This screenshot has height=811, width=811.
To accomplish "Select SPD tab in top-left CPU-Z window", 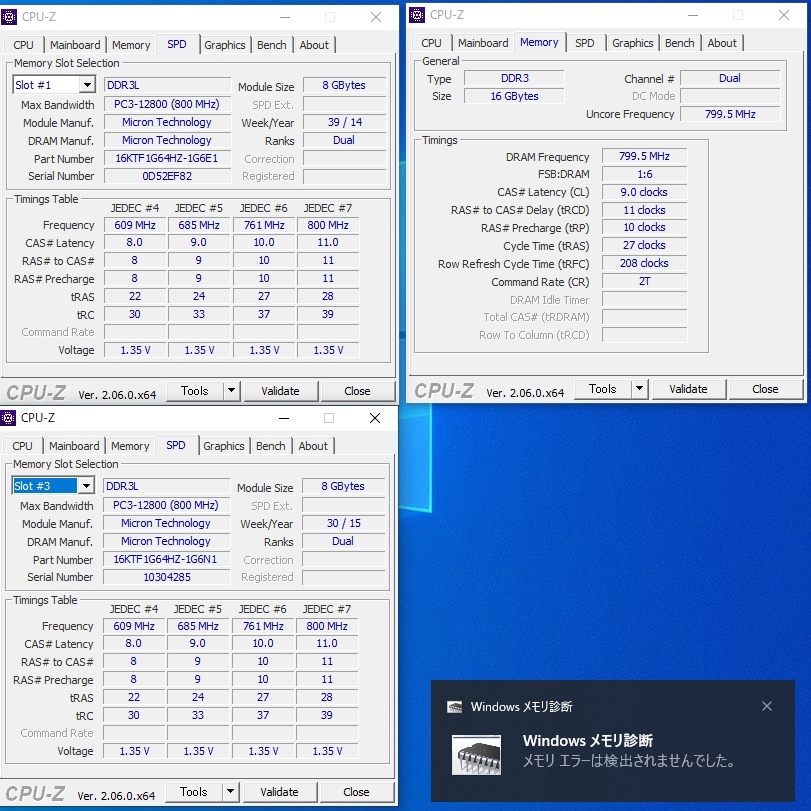I will click(177, 44).
